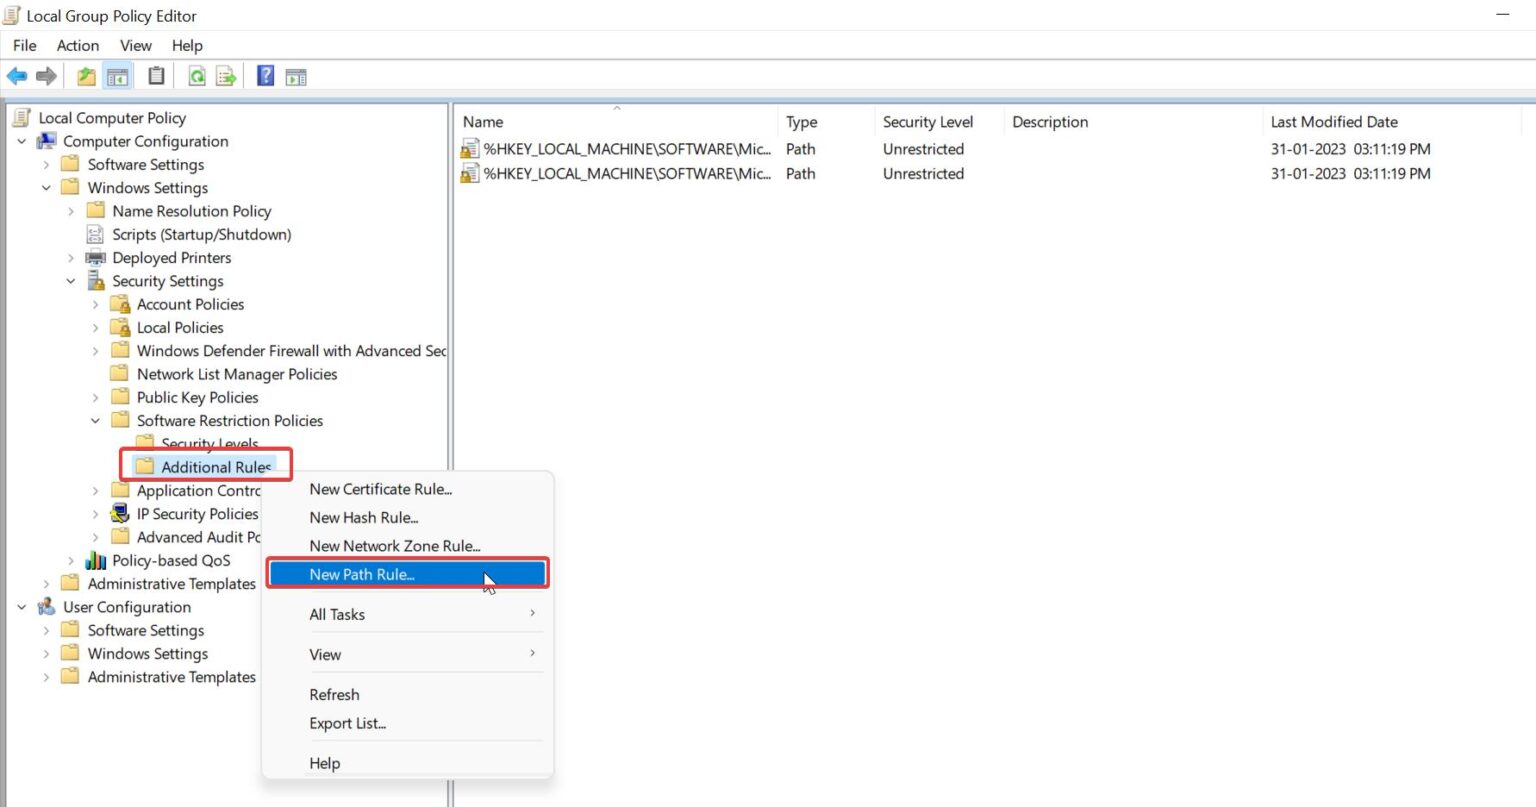Sort rules by clicking the Name column header
The height and width of the screenshot is (807, 1536).
pos(483,121)
